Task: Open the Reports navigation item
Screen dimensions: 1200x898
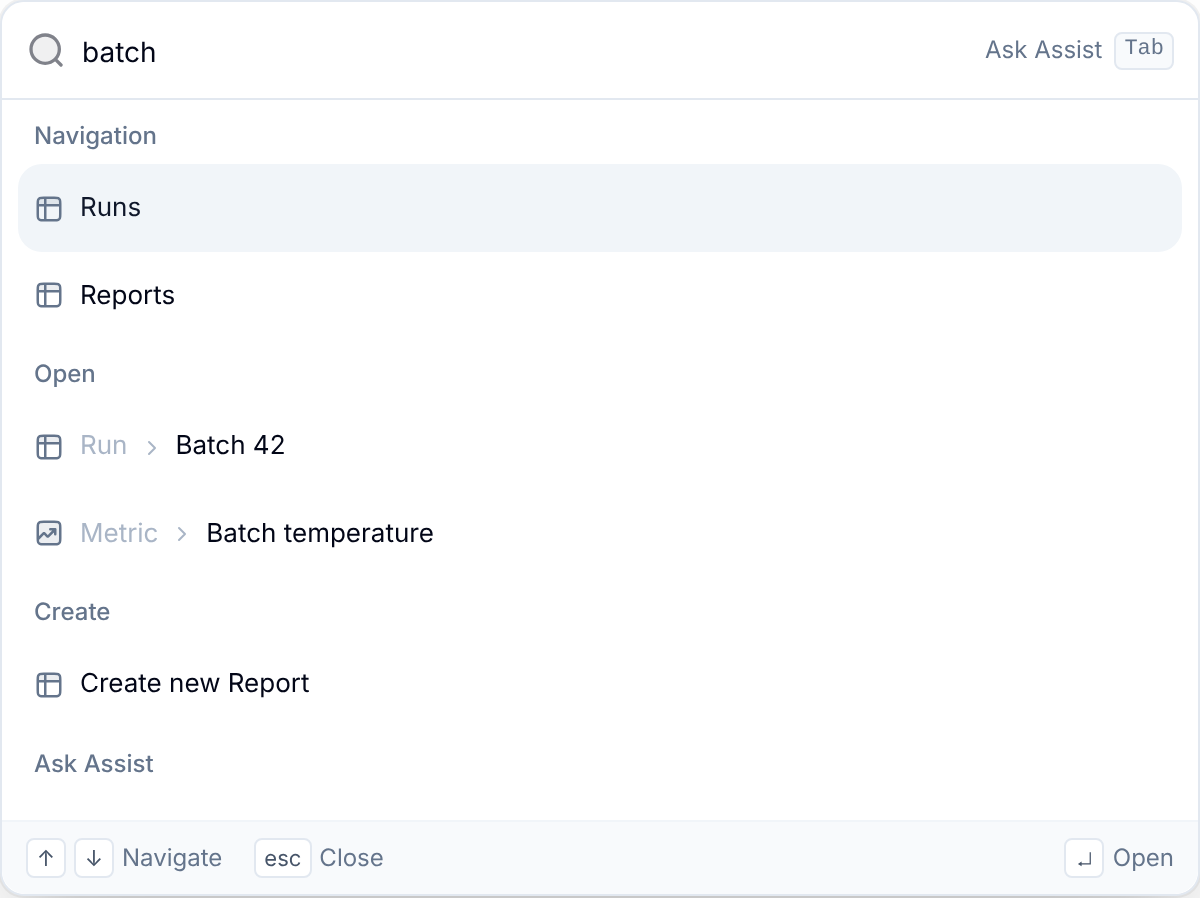Action: click(600, 295)
